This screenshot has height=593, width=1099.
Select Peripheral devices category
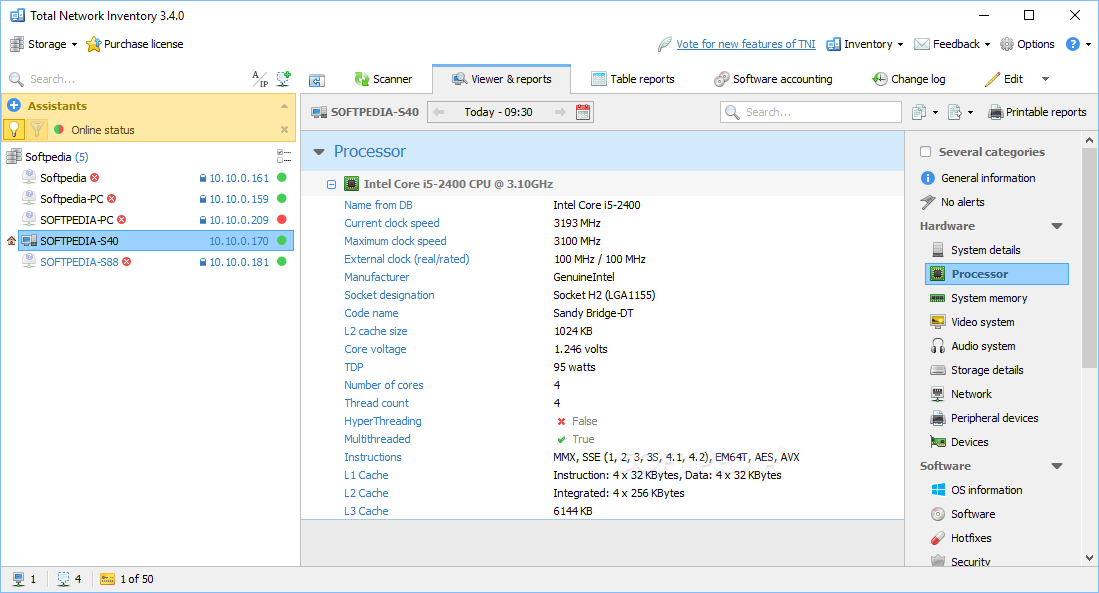(x=985, y=418)
